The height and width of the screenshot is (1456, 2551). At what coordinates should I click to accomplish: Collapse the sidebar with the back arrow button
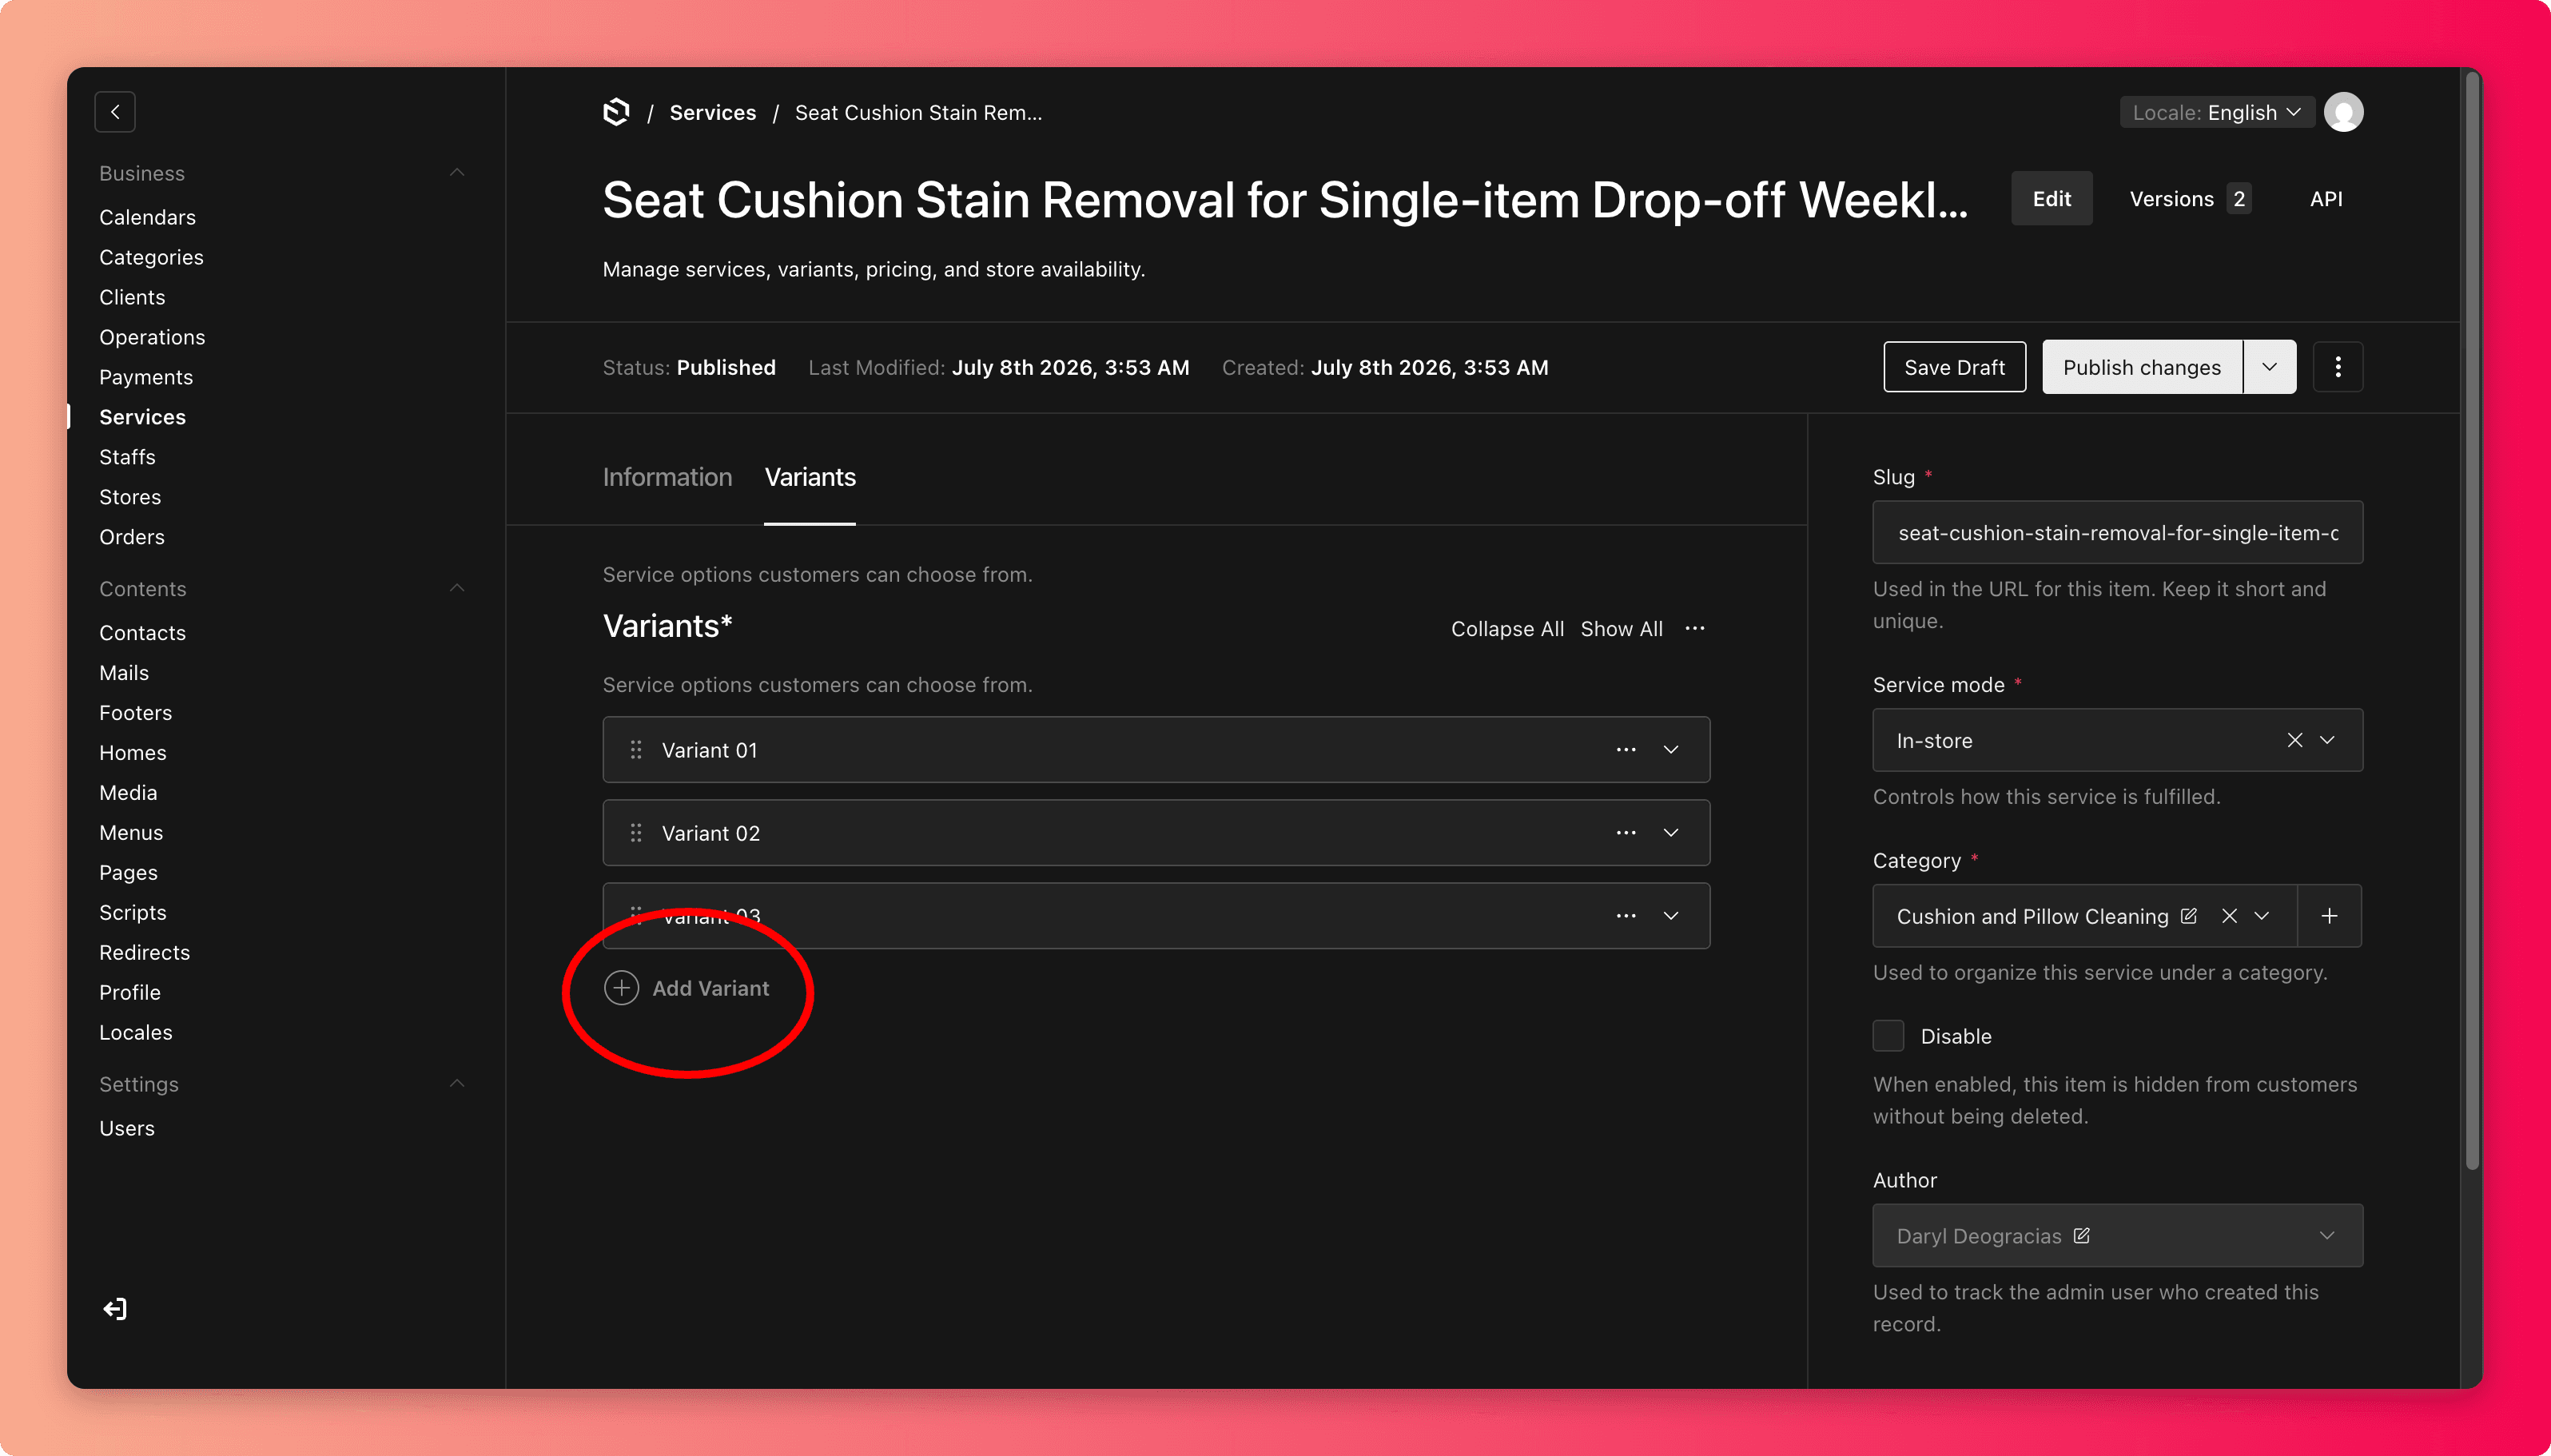pos(115,112)
